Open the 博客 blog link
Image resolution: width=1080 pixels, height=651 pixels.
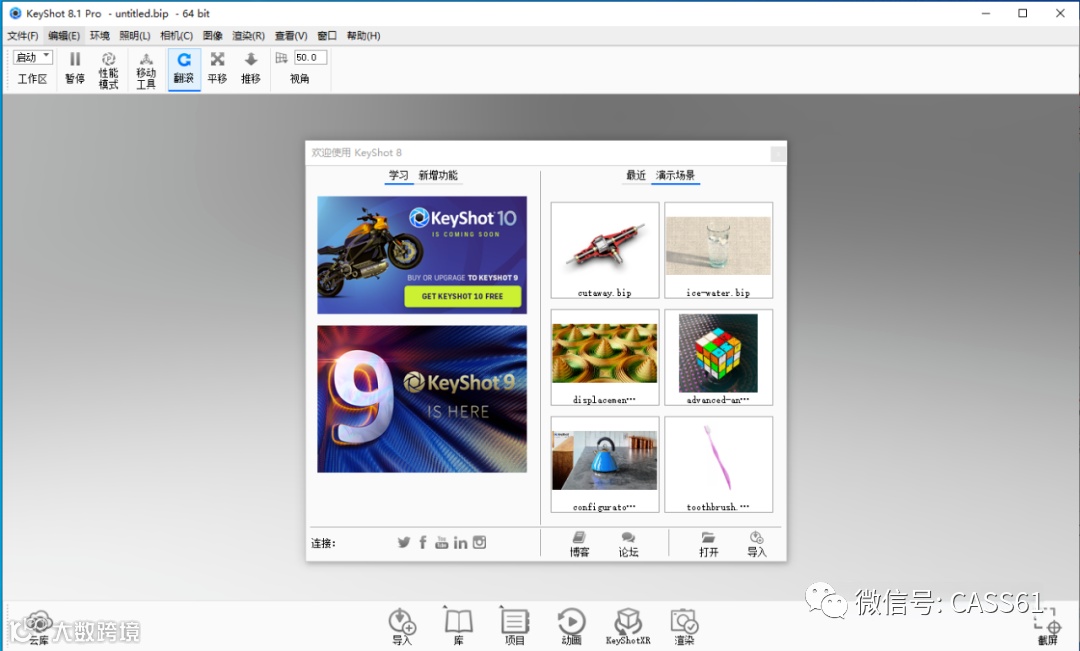click(579, 544)
